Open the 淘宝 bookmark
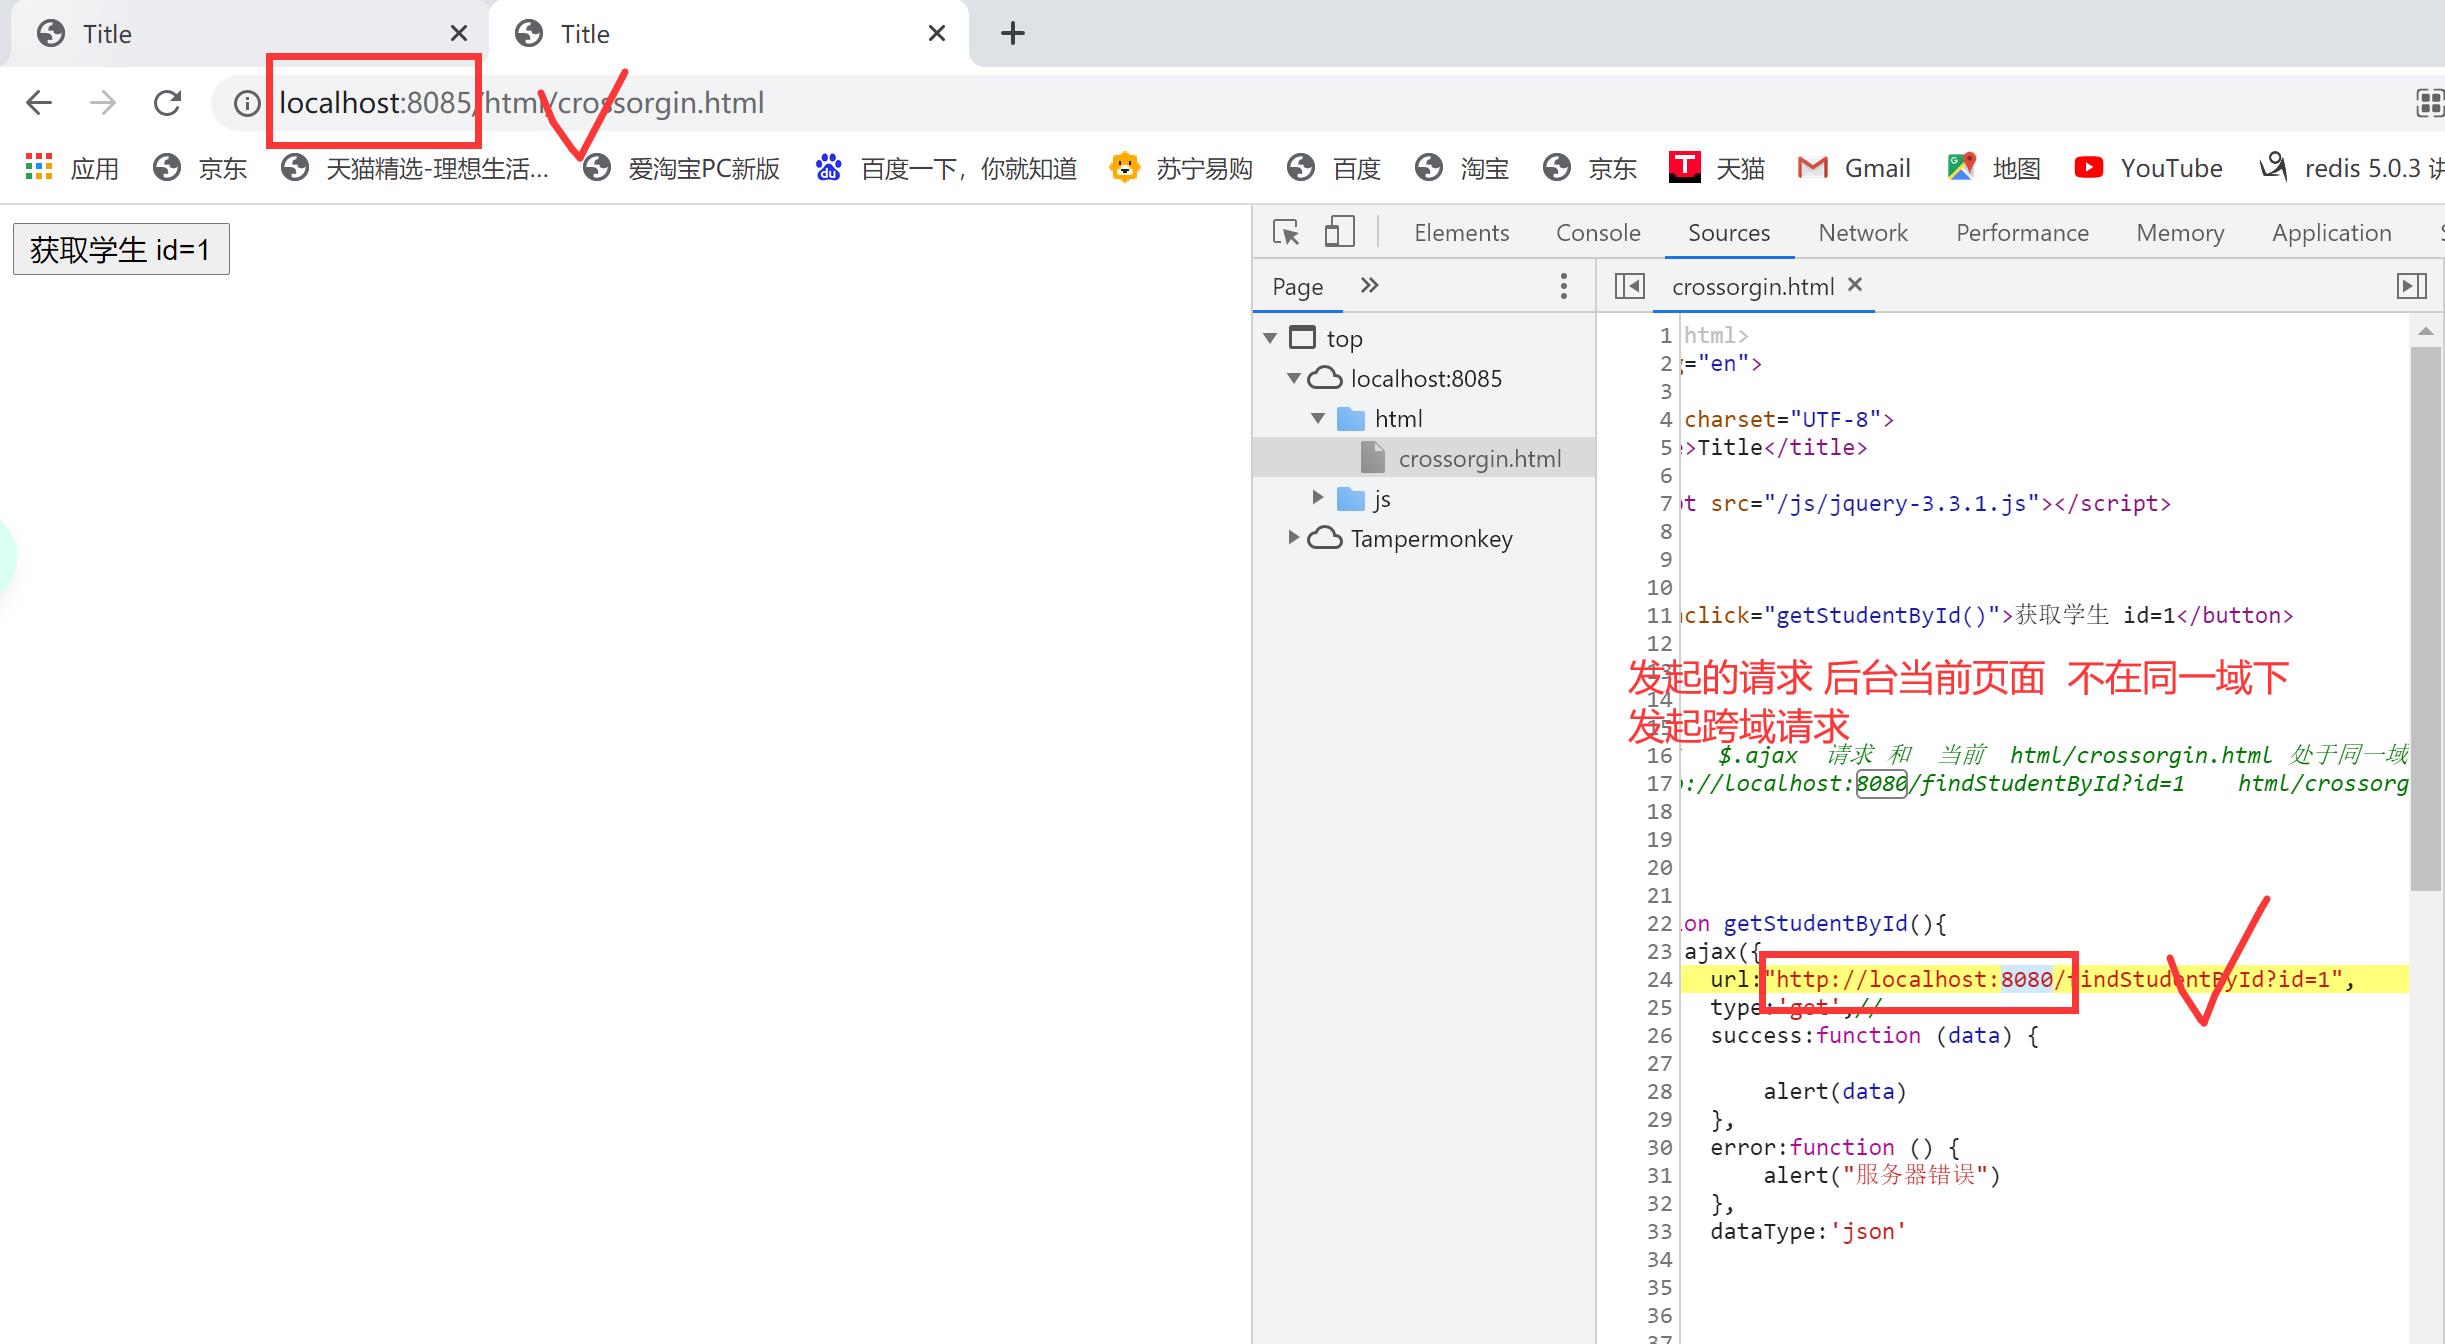This screenshot has width=2445, height=1344. coord(1462,168)
